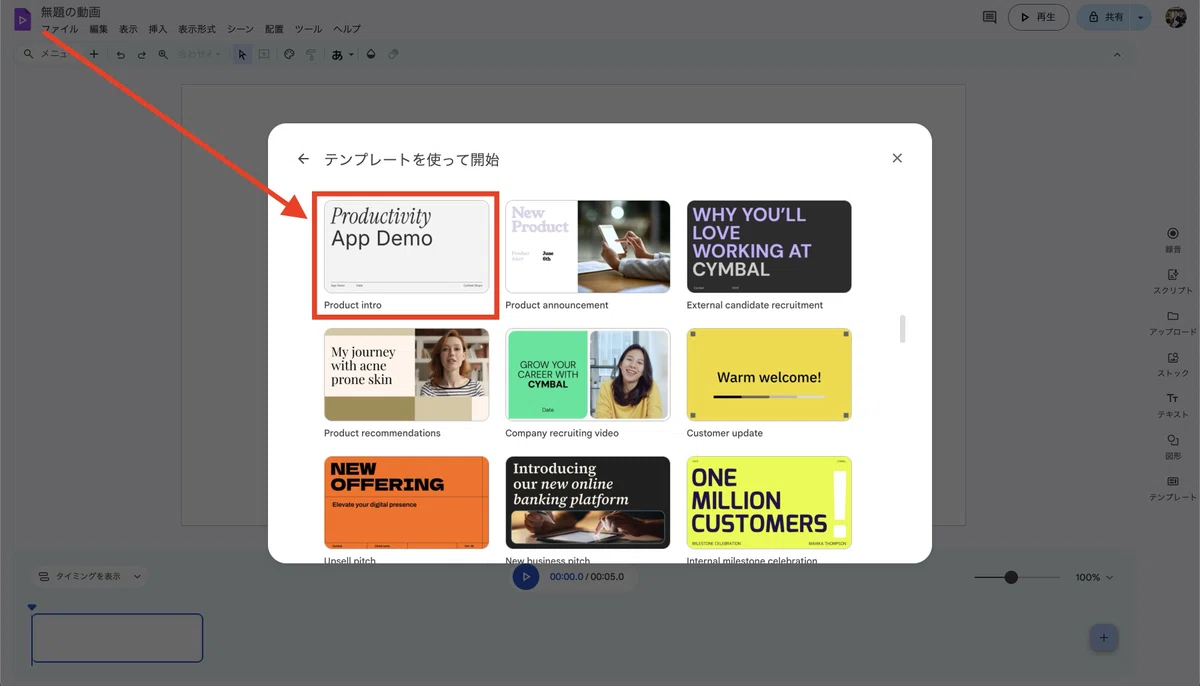Click the menu search box
Viewport: 1200px width, 686px height.
(x=47, y=54)
